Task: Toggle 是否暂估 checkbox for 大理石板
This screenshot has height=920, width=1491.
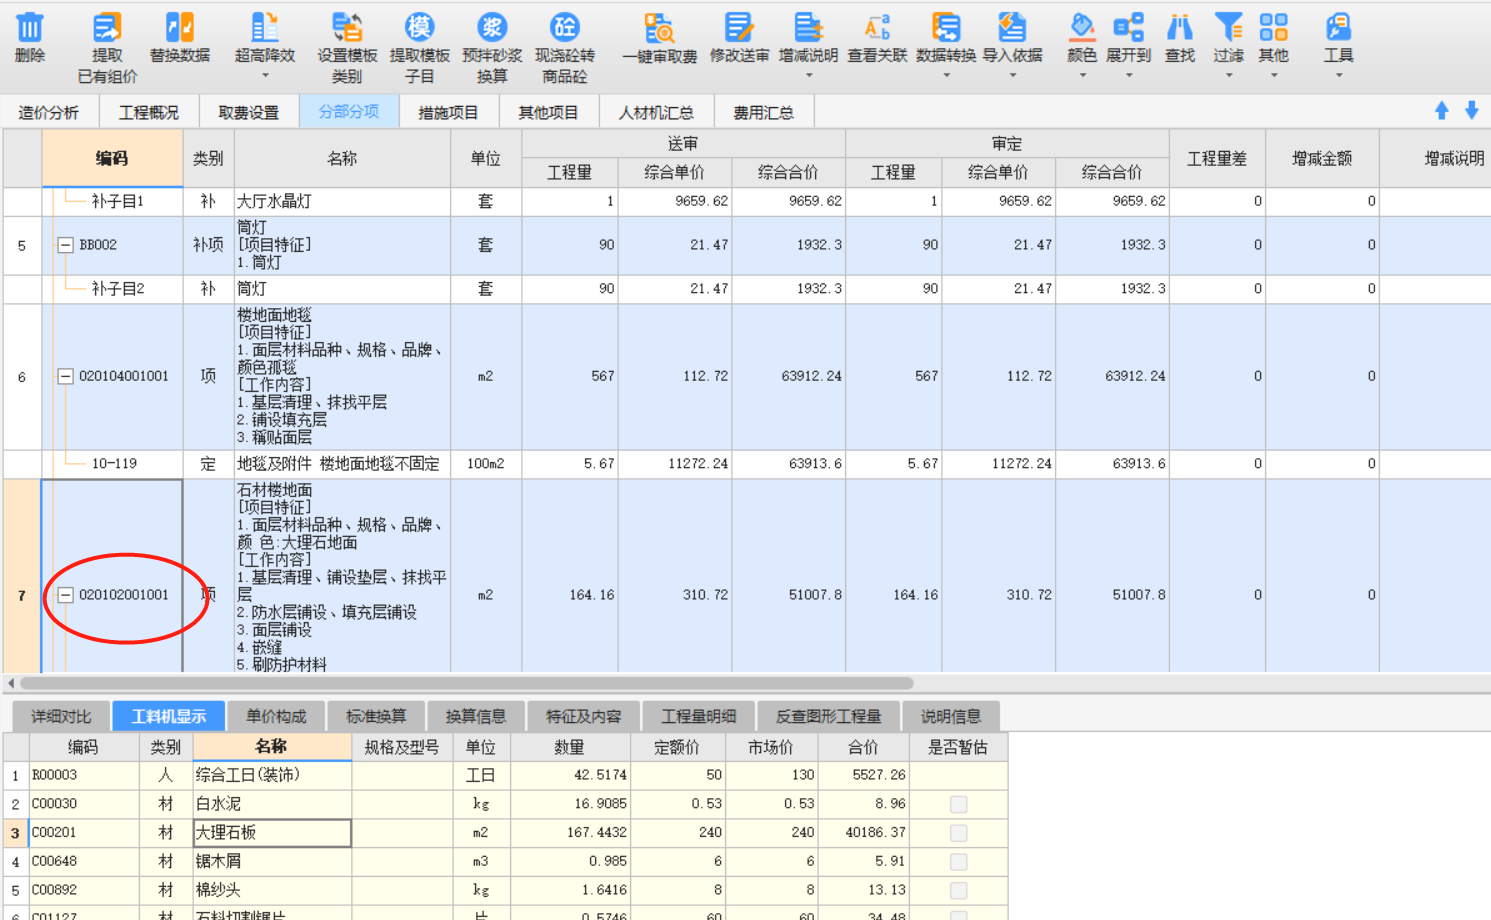Action: 958,833
